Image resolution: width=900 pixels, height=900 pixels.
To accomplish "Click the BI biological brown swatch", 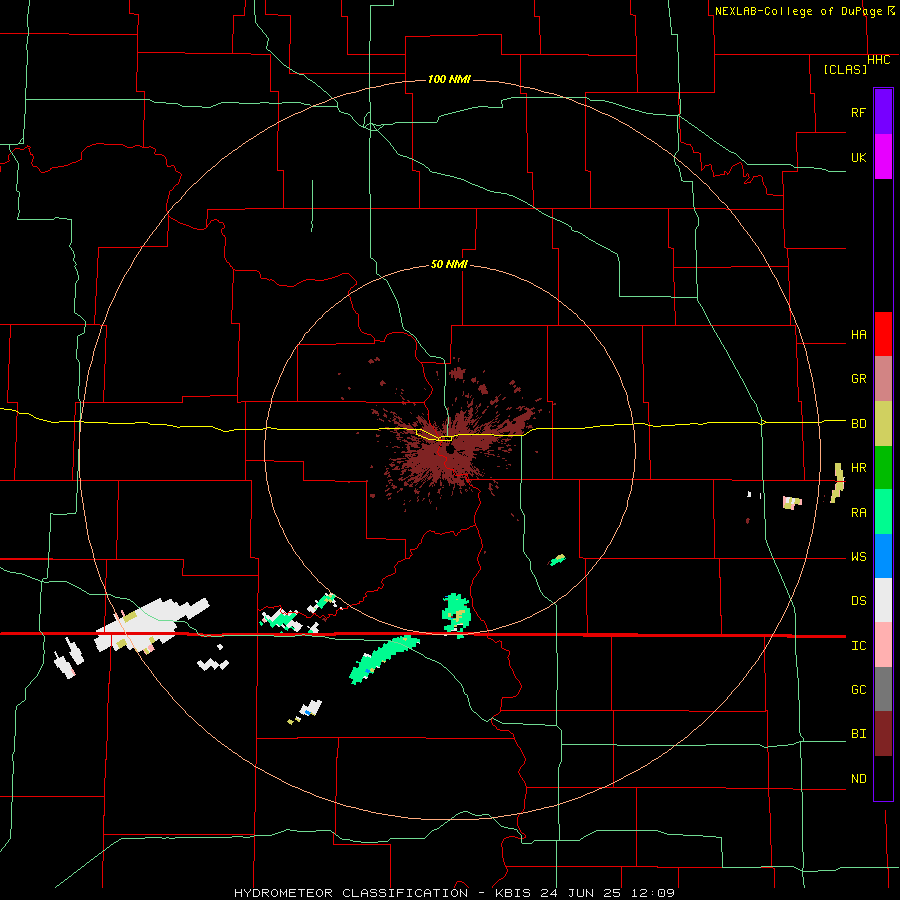I will coord(883,734).
